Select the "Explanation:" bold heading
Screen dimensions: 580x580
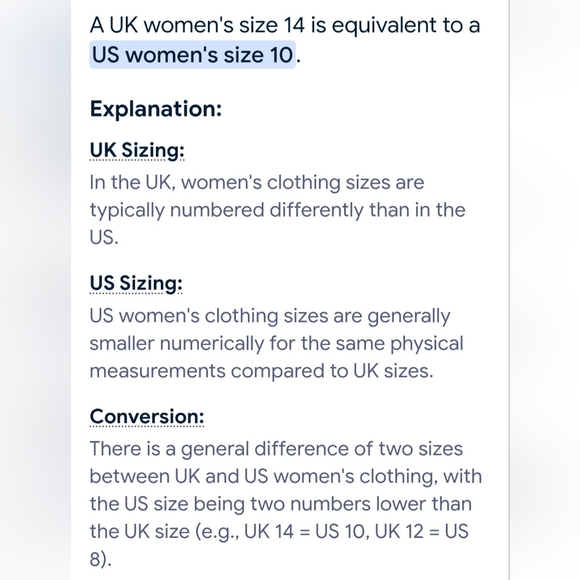pos(156,109)
